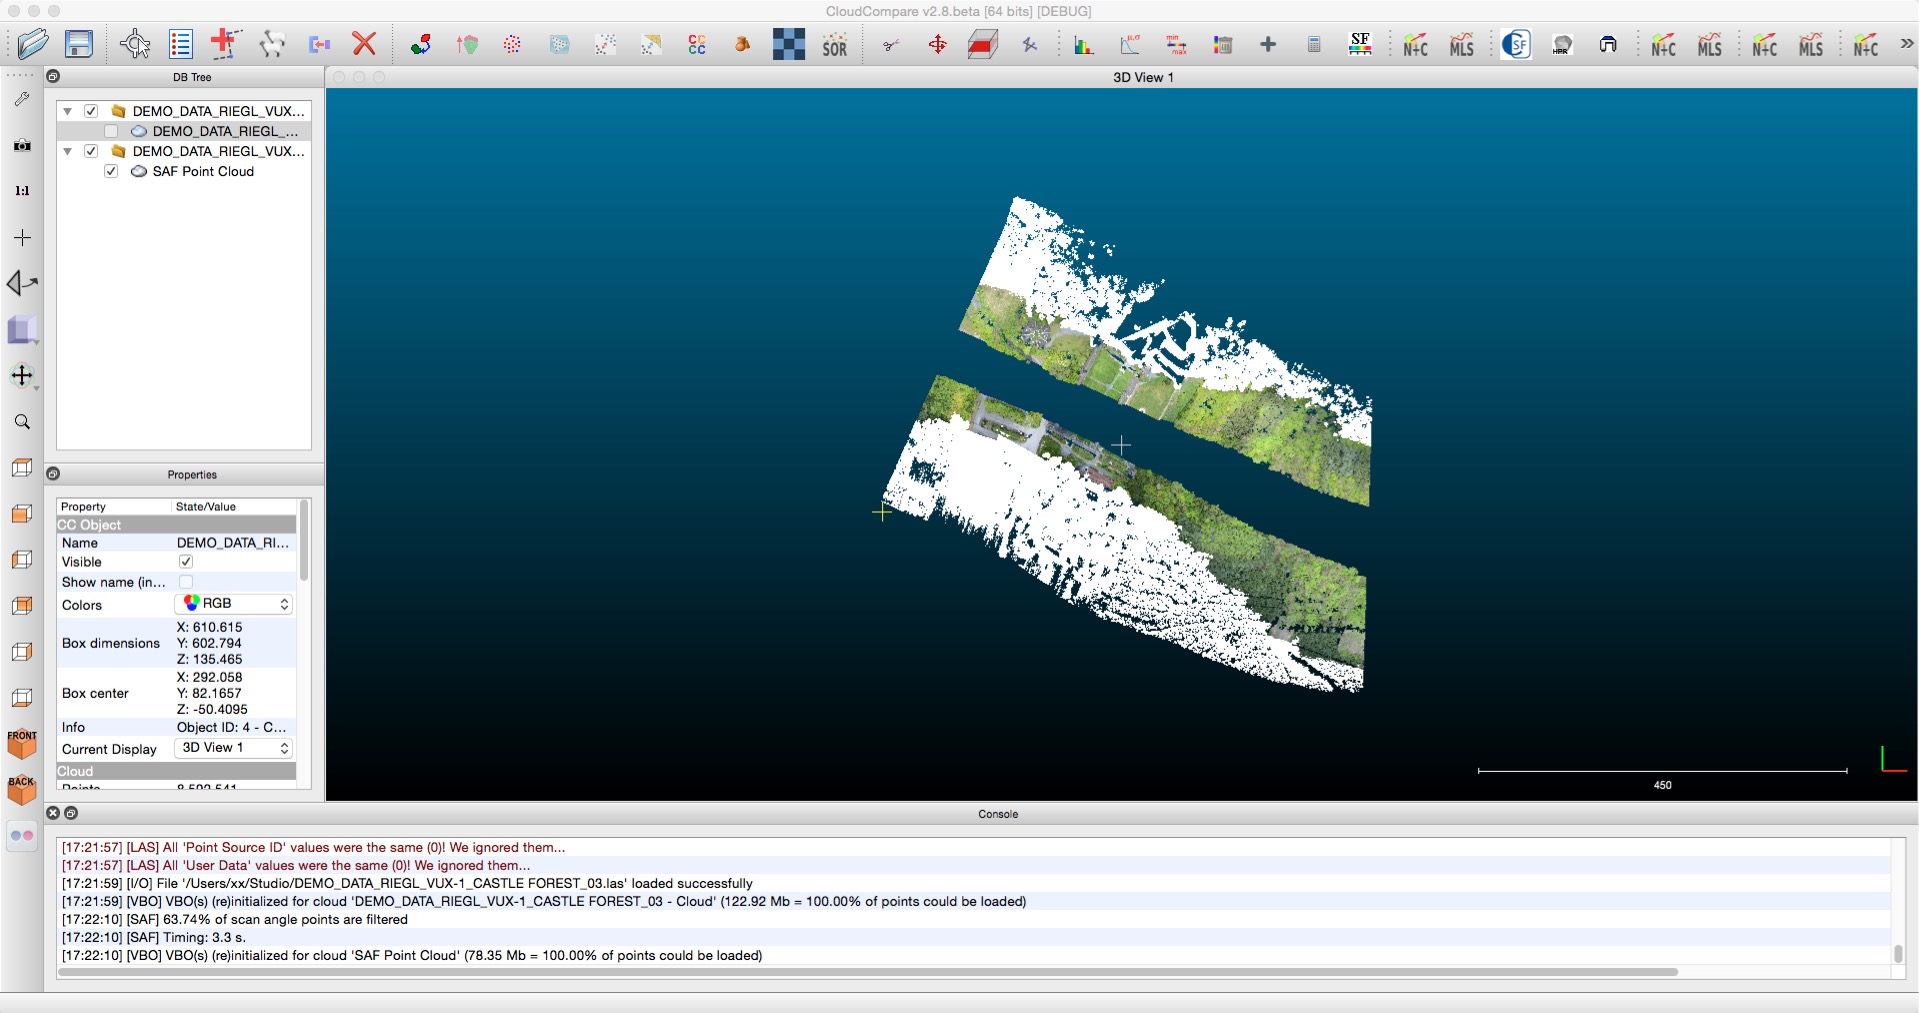Click the Properties panel vertical scrollbar

304,540
